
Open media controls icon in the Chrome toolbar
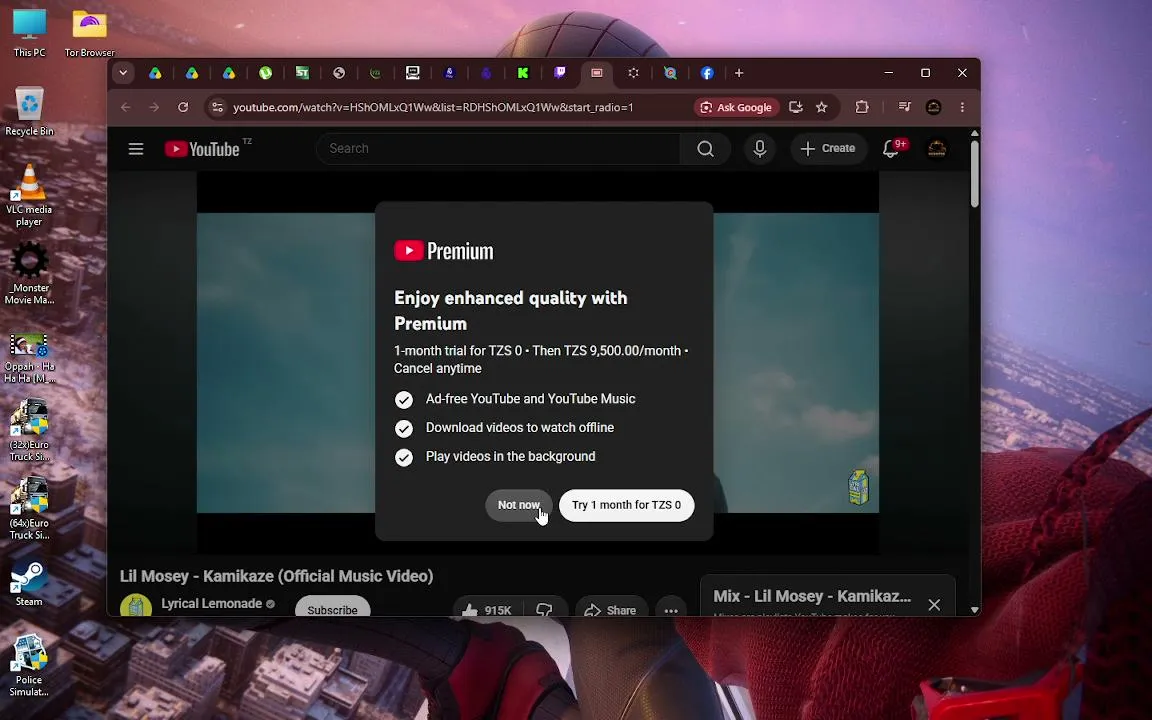point(904,107)
